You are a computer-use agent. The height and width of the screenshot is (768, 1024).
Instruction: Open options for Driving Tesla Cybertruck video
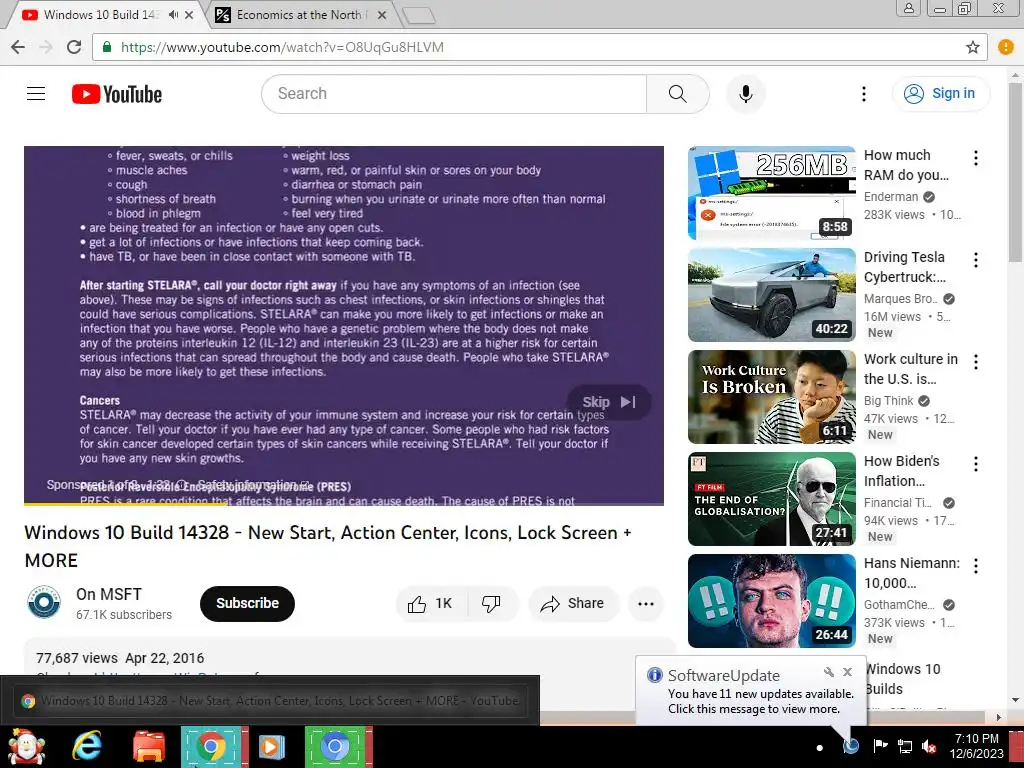click(976, 260)
